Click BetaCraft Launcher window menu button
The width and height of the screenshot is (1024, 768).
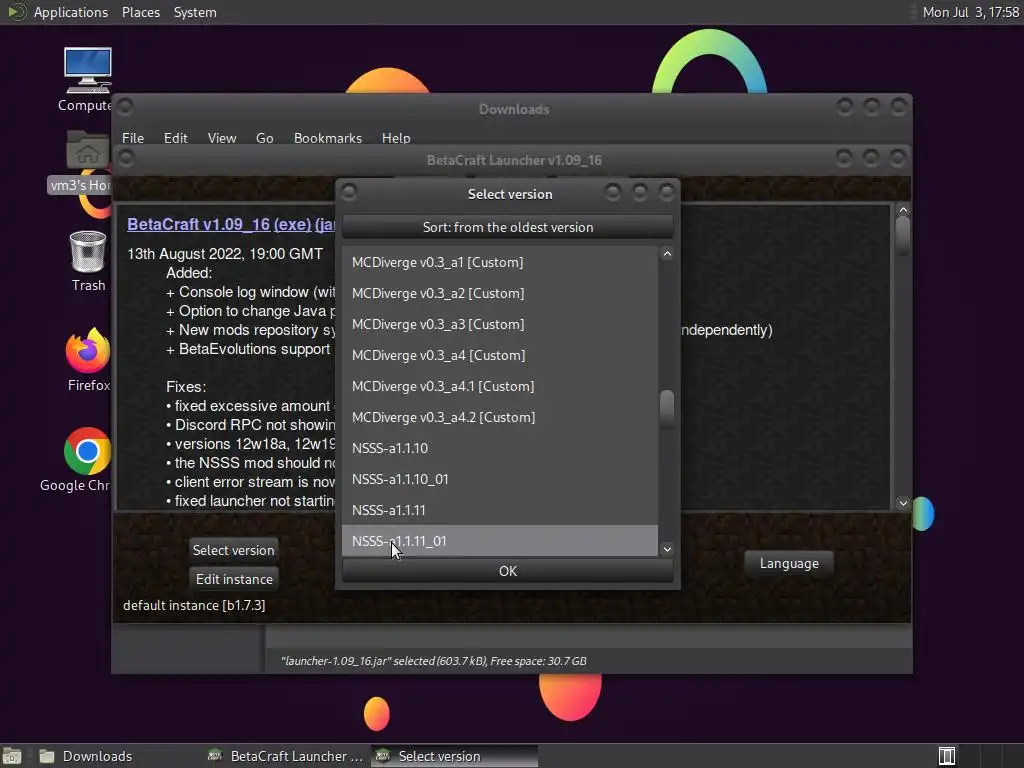tap(126, 158)
